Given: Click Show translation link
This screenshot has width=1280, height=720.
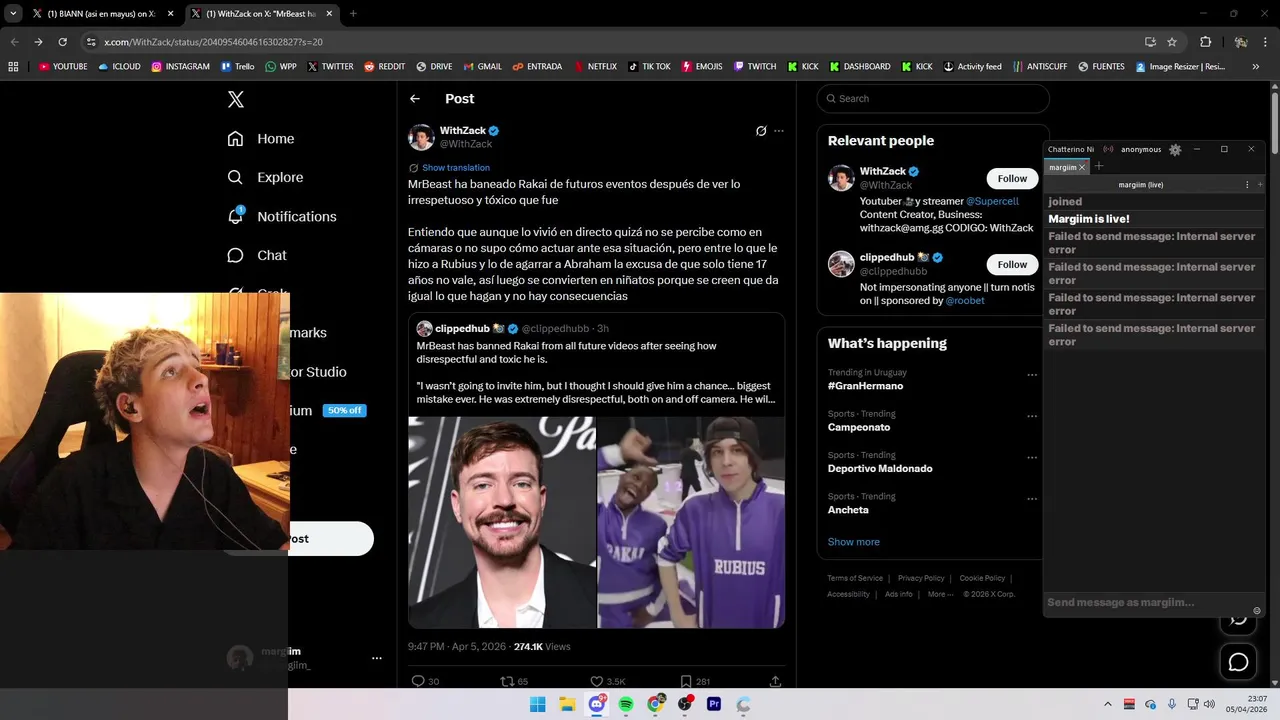Looking at the screenshot, I should coord(456,168).
